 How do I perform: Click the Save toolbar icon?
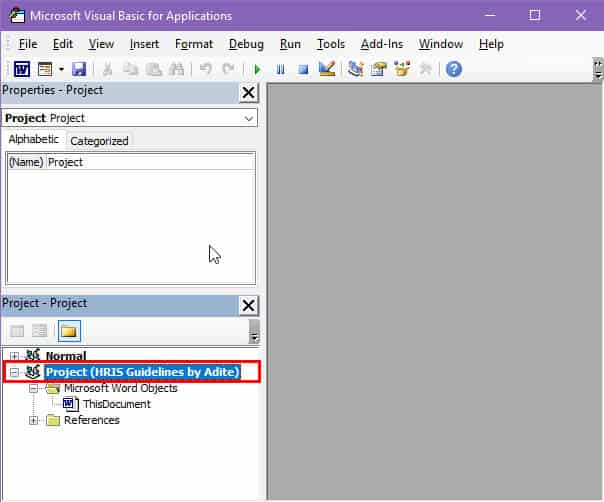(x=79, y=69)
